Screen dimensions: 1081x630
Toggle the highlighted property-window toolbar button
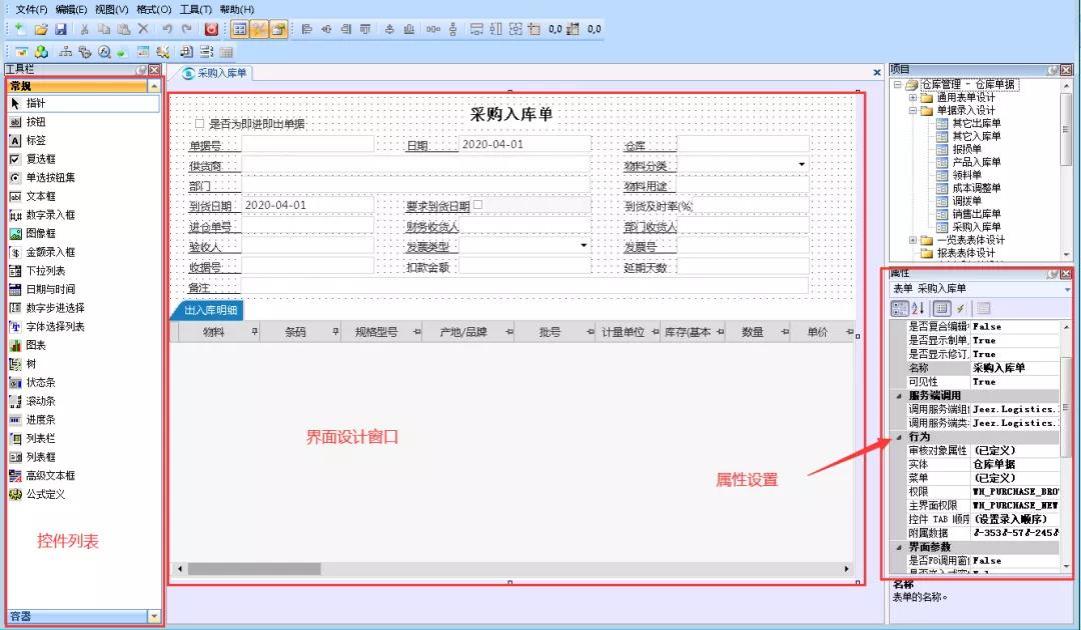(x=278, y=29)
